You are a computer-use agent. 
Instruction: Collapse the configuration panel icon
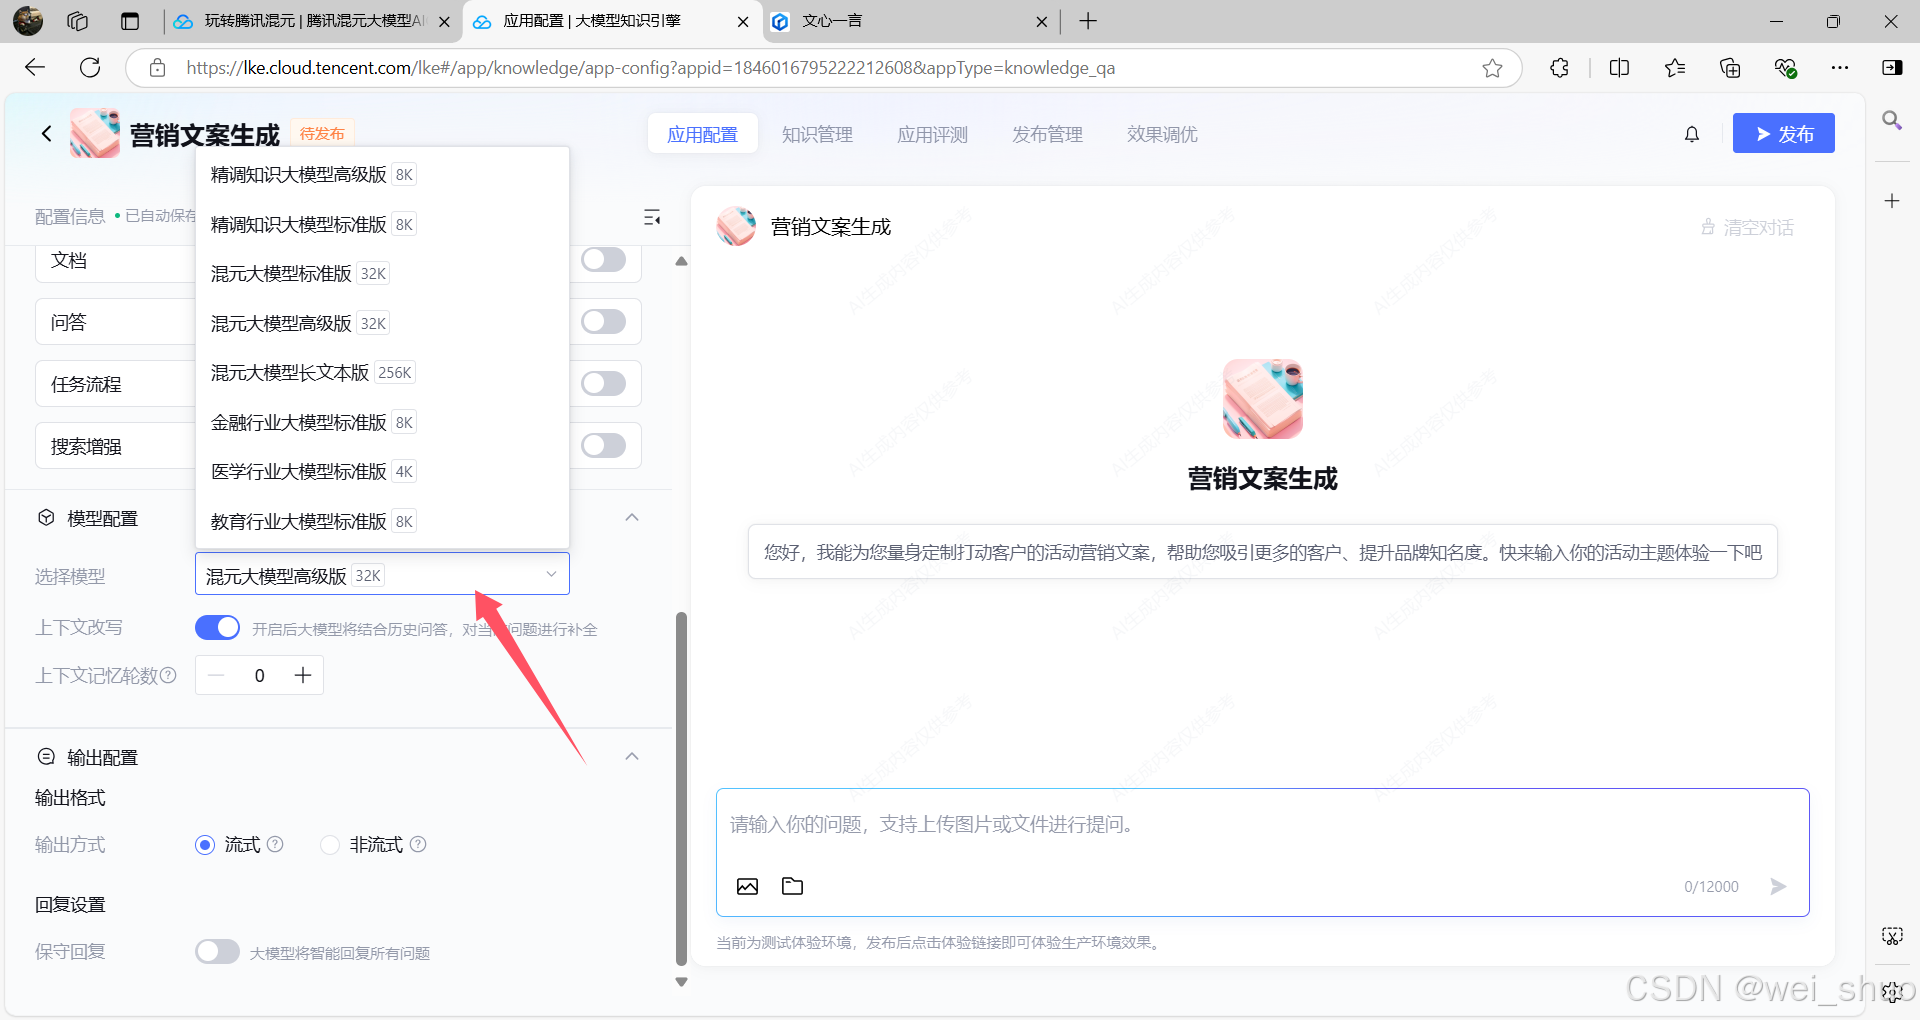pyautogui.click(x=652, y=217)
